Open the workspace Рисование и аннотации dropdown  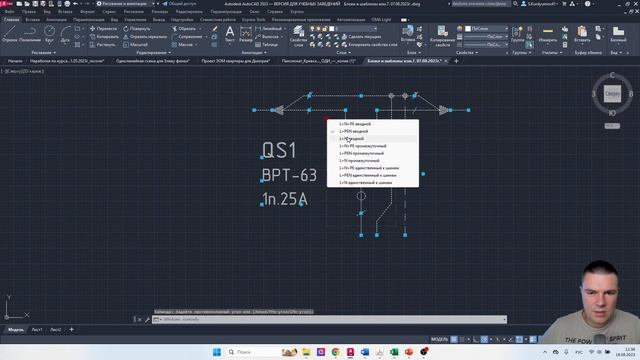coord(125,4)
